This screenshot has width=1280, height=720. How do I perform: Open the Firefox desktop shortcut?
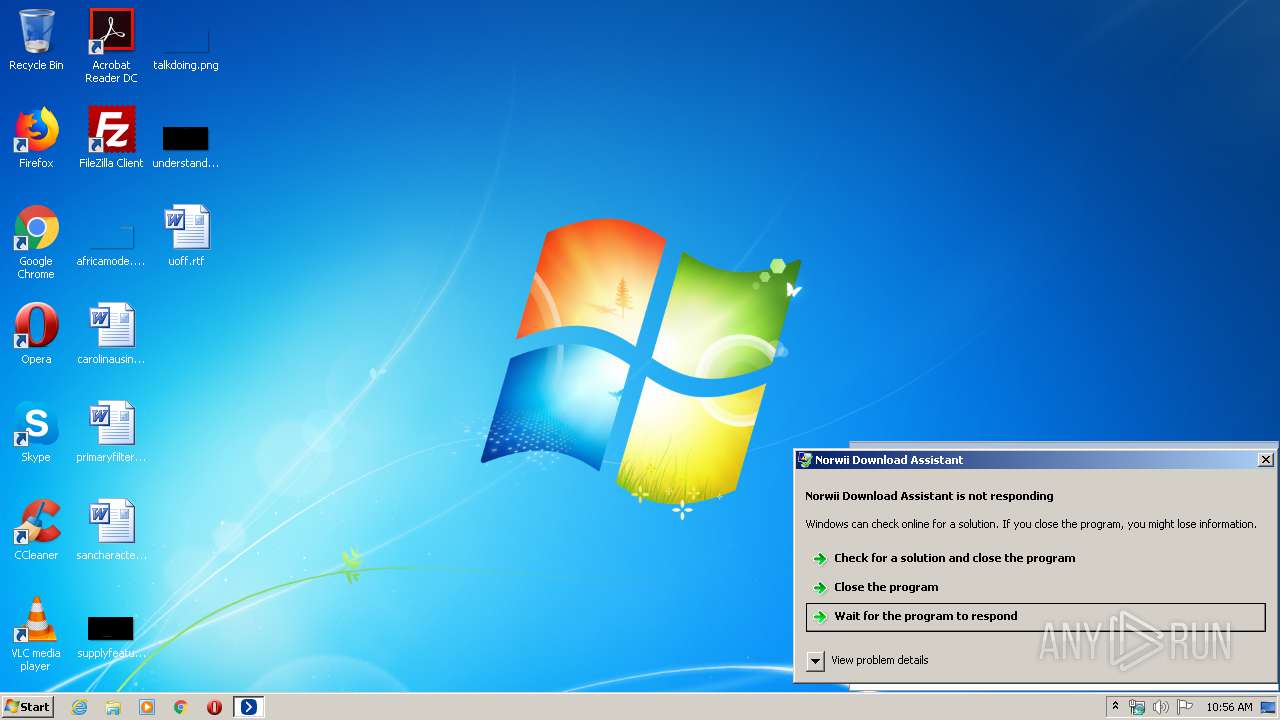click(x=36, y=138)
